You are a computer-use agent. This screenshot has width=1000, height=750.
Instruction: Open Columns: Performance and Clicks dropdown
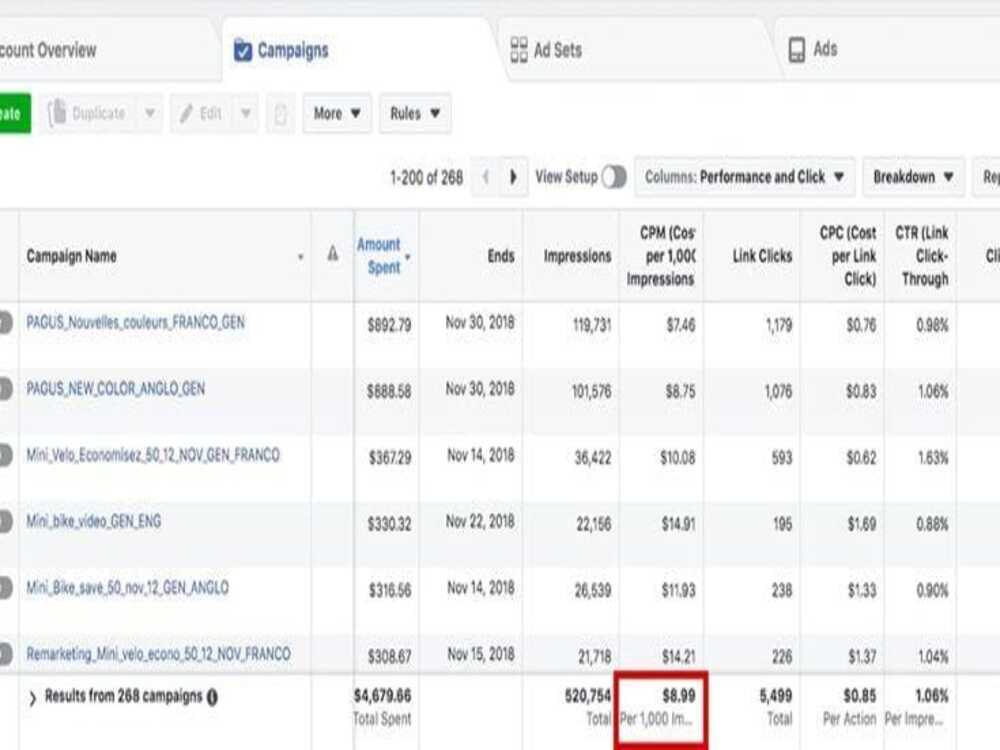point(744,177)
